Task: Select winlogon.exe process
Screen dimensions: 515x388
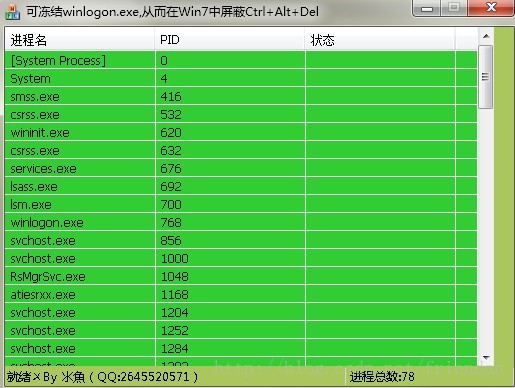Action: click(241, 222)
